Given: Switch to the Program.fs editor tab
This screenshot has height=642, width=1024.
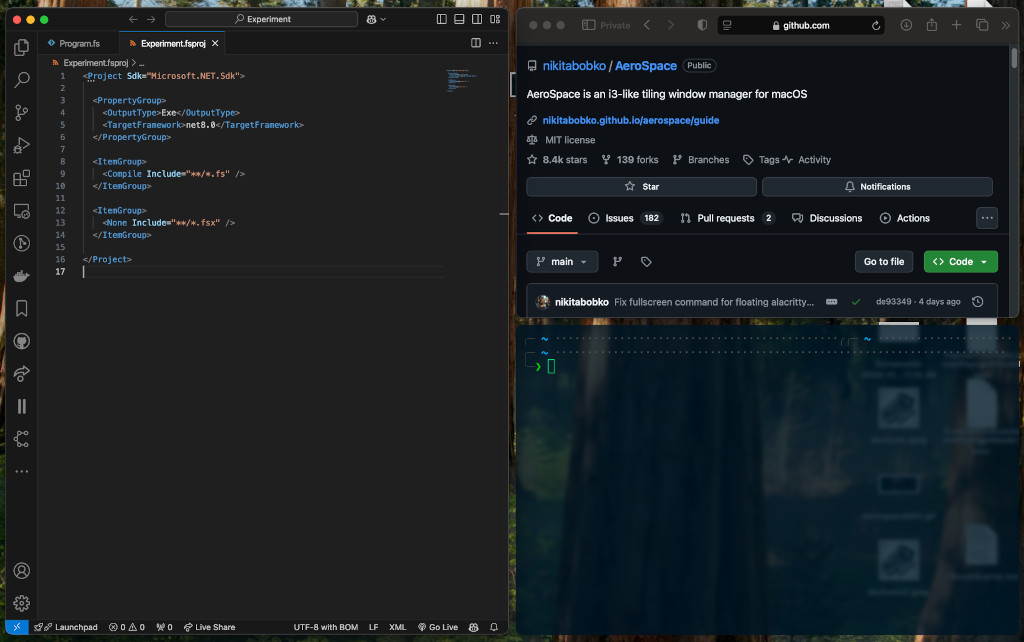Looking at the screenshot, I should tap(78, 43).
